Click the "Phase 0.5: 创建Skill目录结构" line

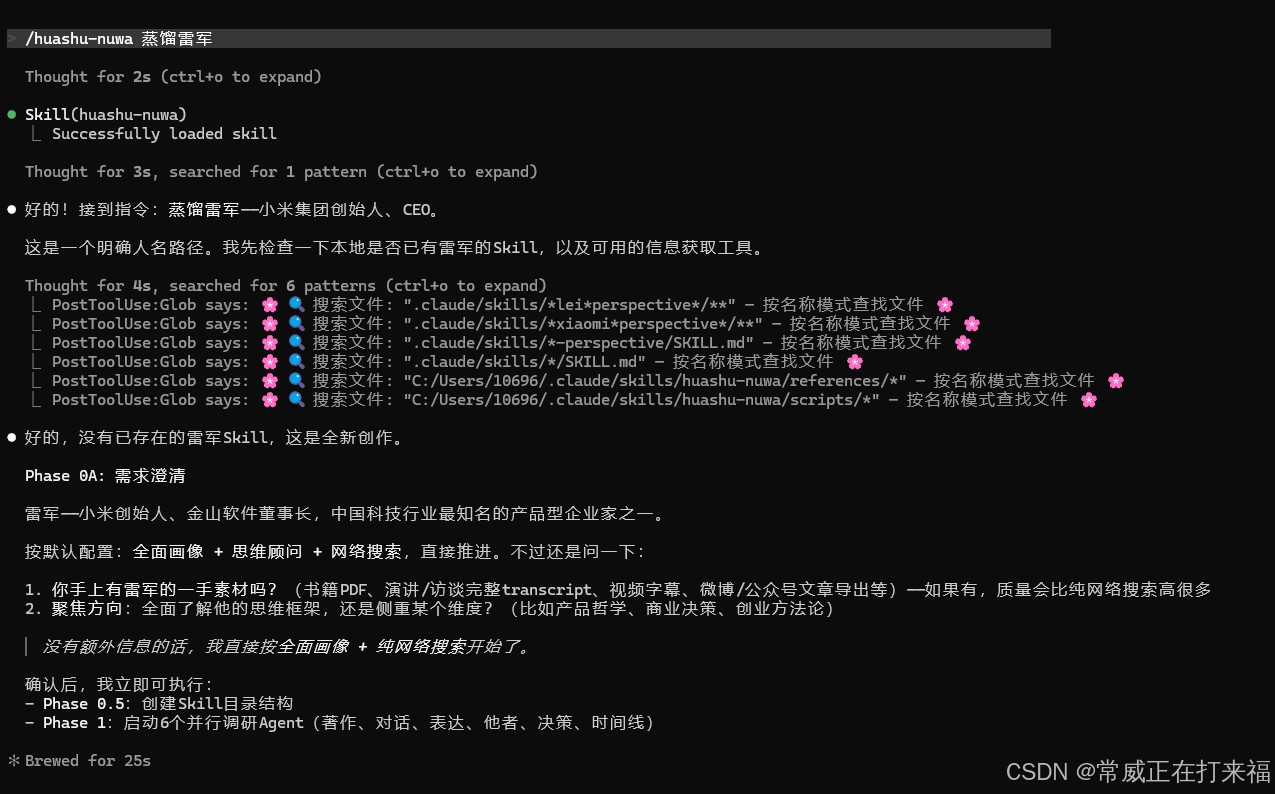coord(159,704)
